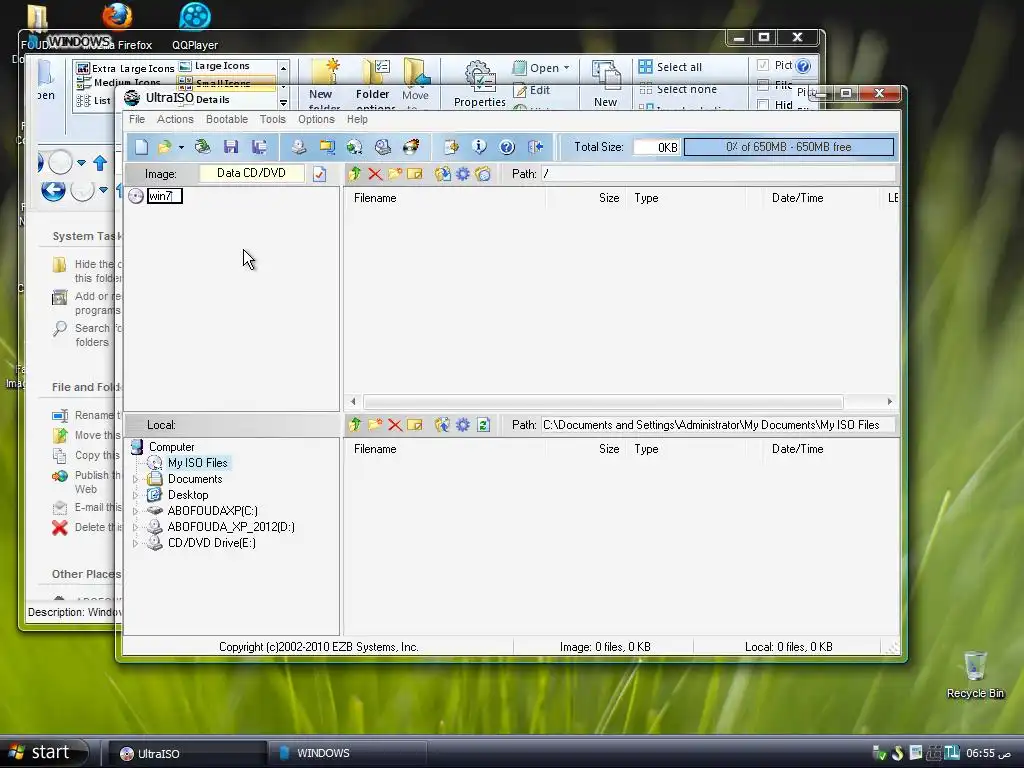This screenshot has width=1024, height=768.
Task: Switch to WINDOWS in the taskbar
Action: 347,753
